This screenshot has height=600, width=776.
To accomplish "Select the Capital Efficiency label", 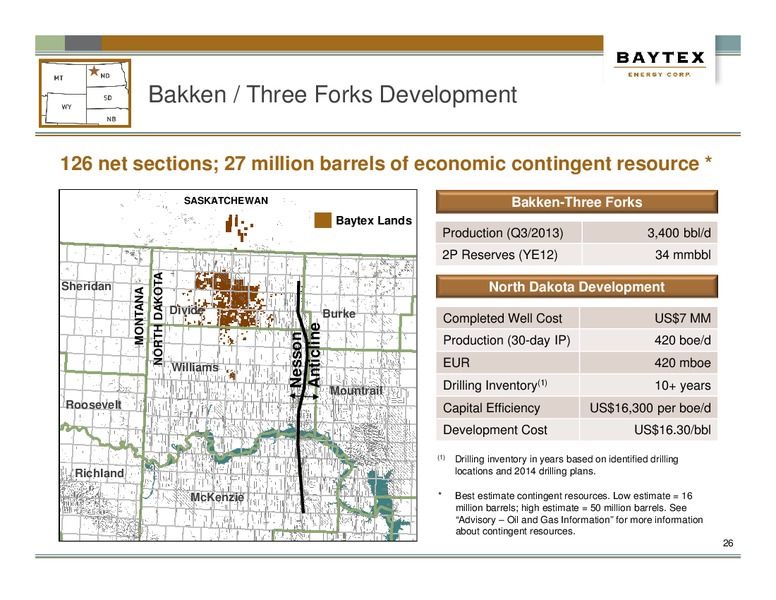I will [491, 408].
